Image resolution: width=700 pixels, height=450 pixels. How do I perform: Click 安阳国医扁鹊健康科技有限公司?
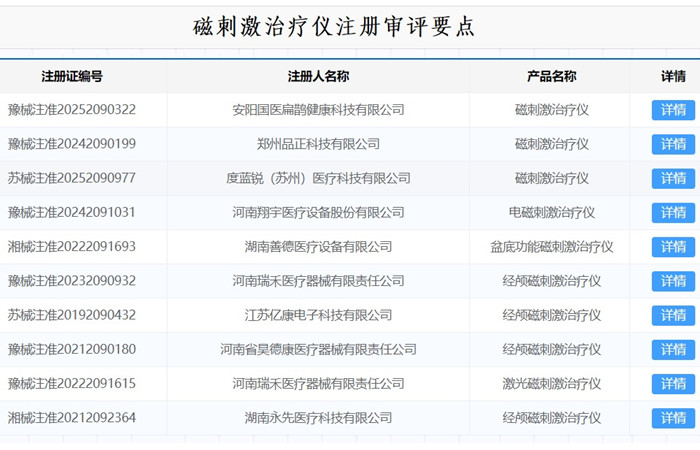(x=318, y=110)
